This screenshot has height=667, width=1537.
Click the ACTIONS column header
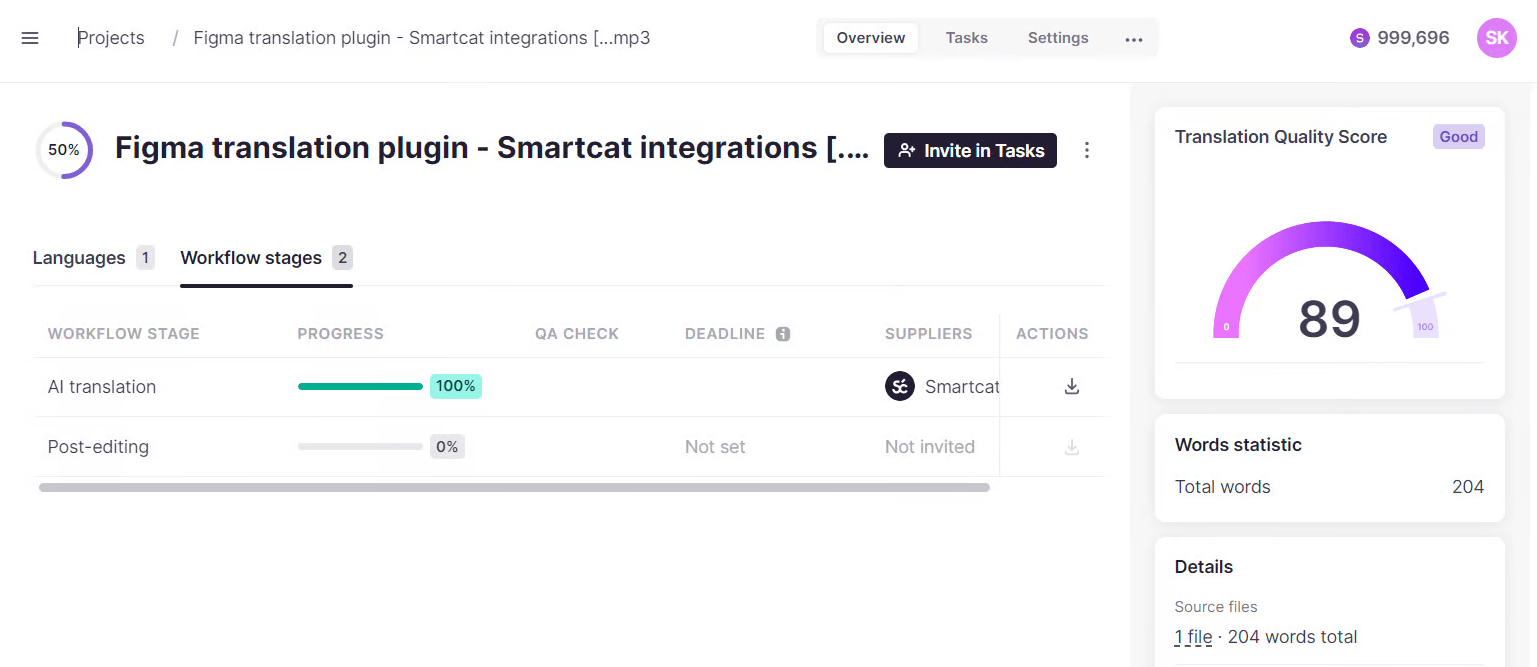pyautogui.click(x=1052, y=334)
